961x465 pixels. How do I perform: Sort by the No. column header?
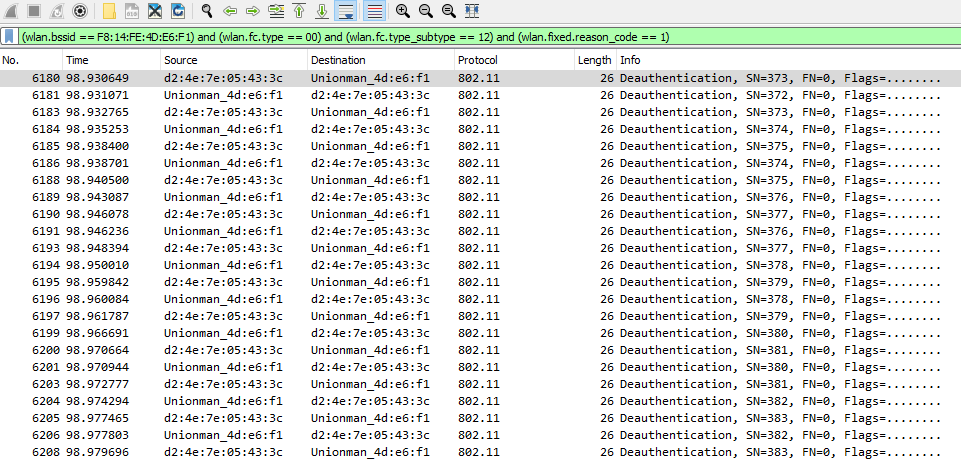[x=31, y=60]
